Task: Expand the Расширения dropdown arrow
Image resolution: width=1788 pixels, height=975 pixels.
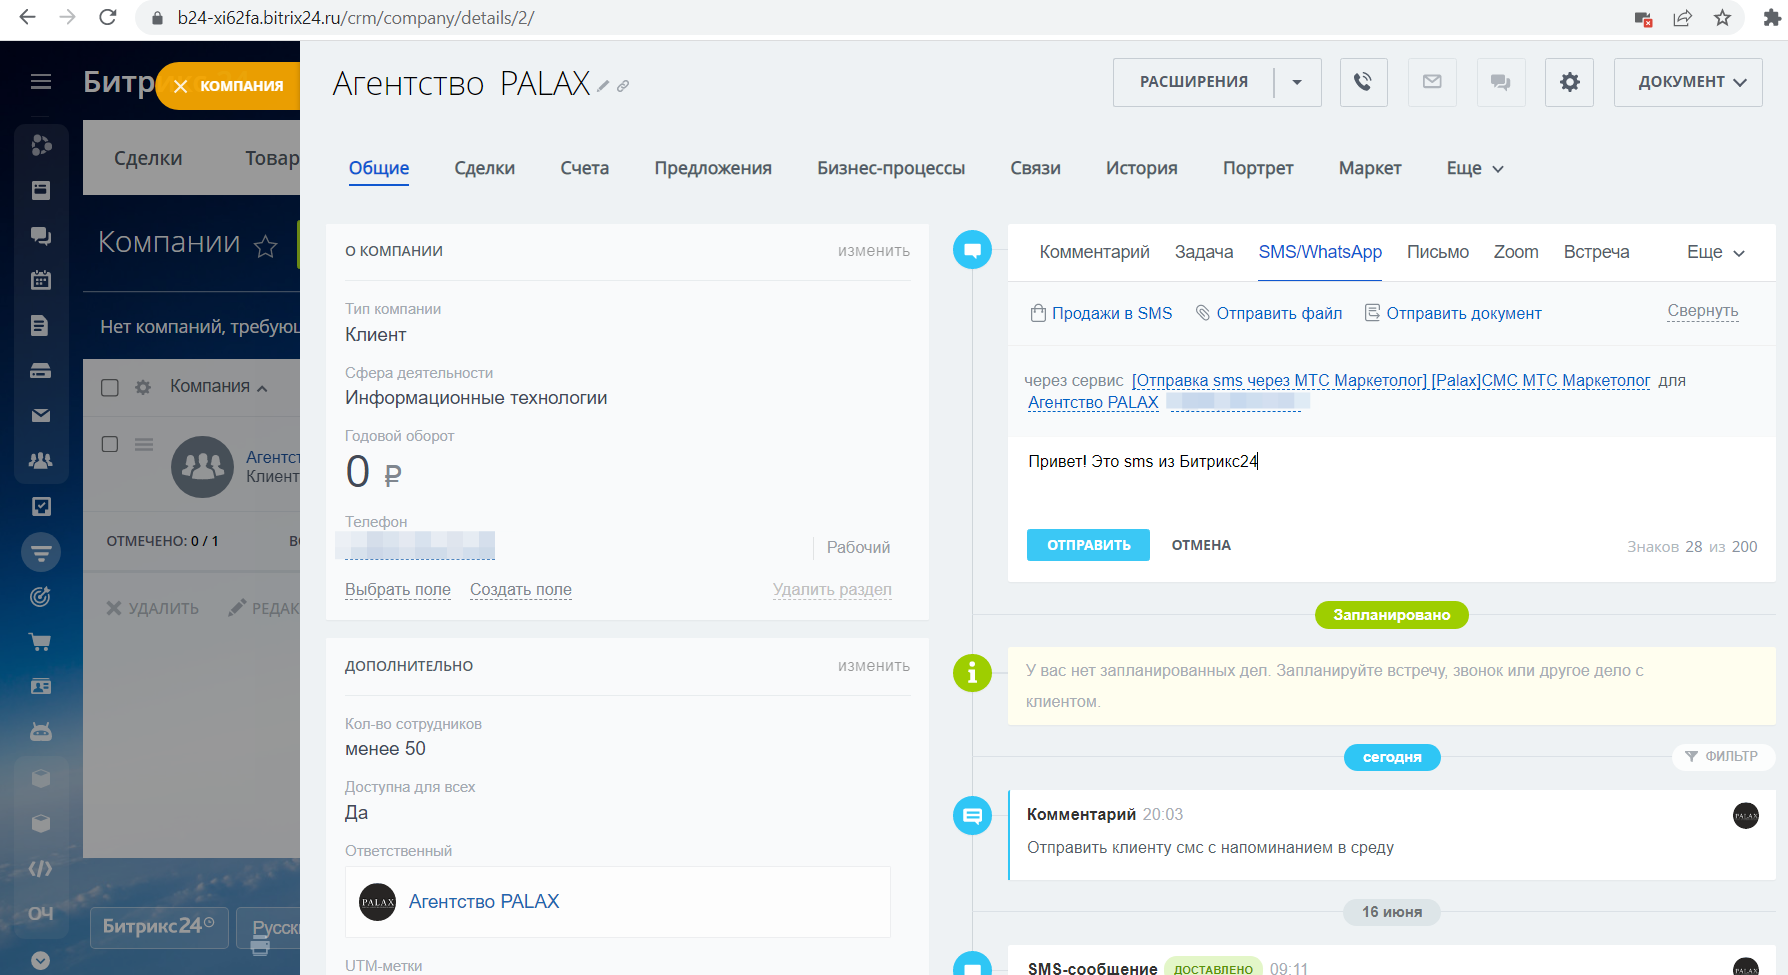Action: tap(1297, 82)
